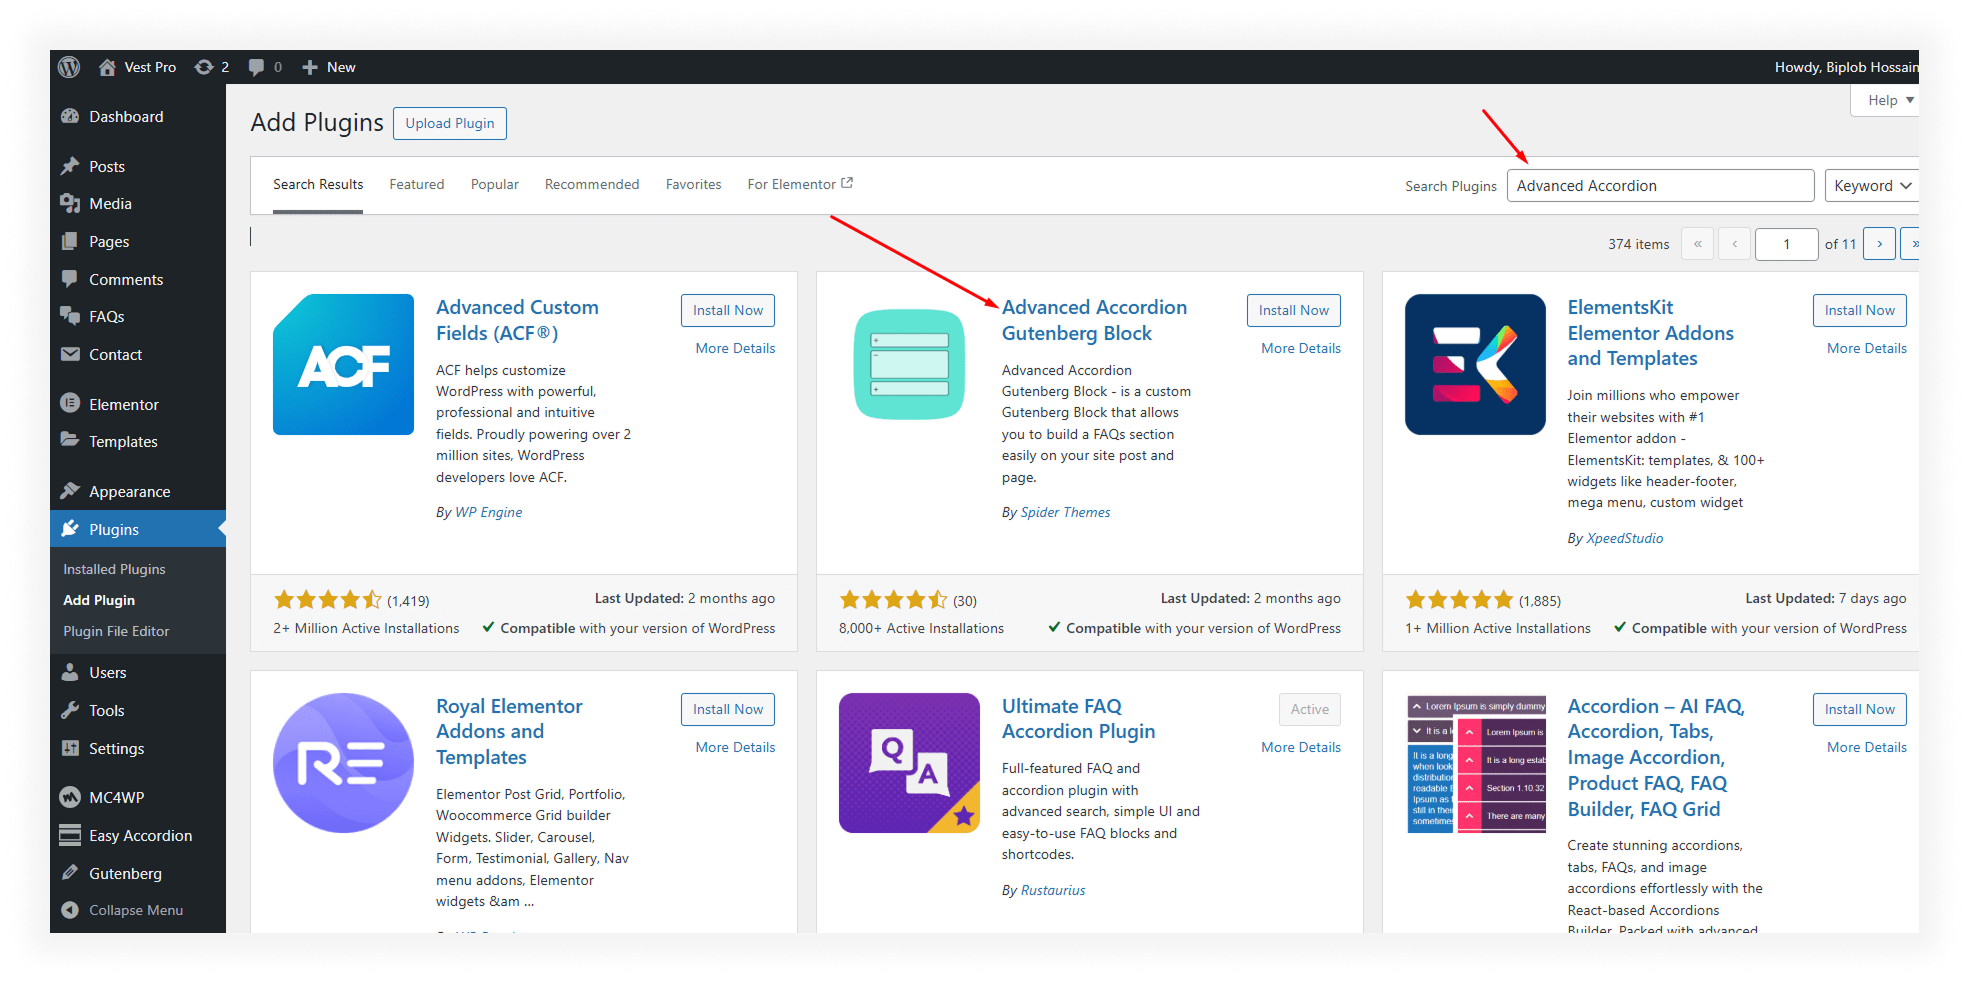Install ElementsKit Elementor Addons
1969x983 pixels.
[1860, 310]
